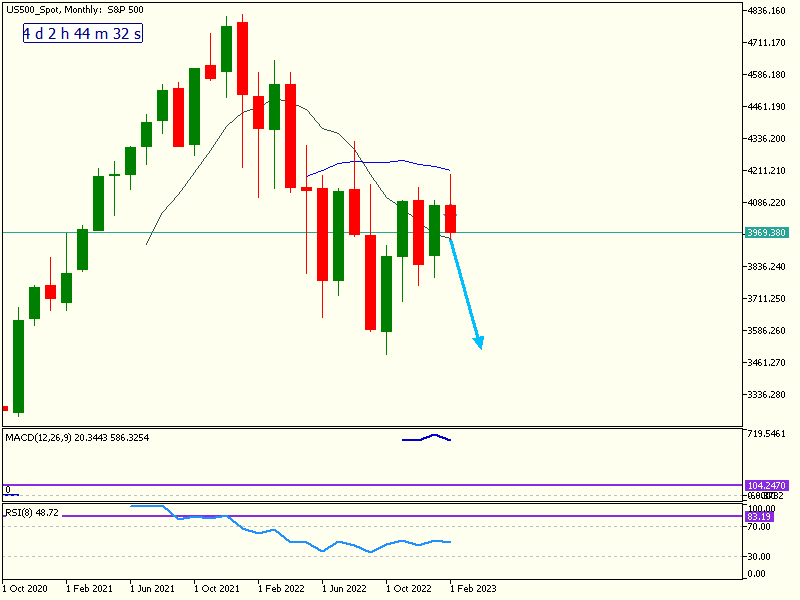This screenshot has height=600, width=800.
Task: Click the current price tag 3969.380
Action: (x=767, y=233)
